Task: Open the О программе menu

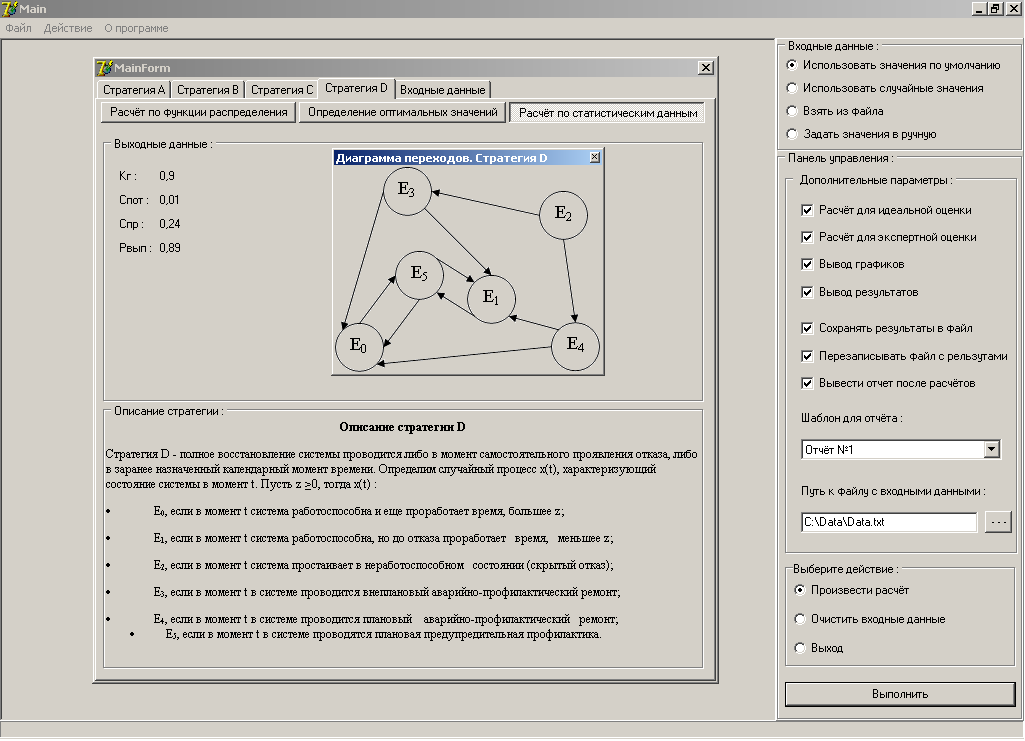Action: pos(136,28)
